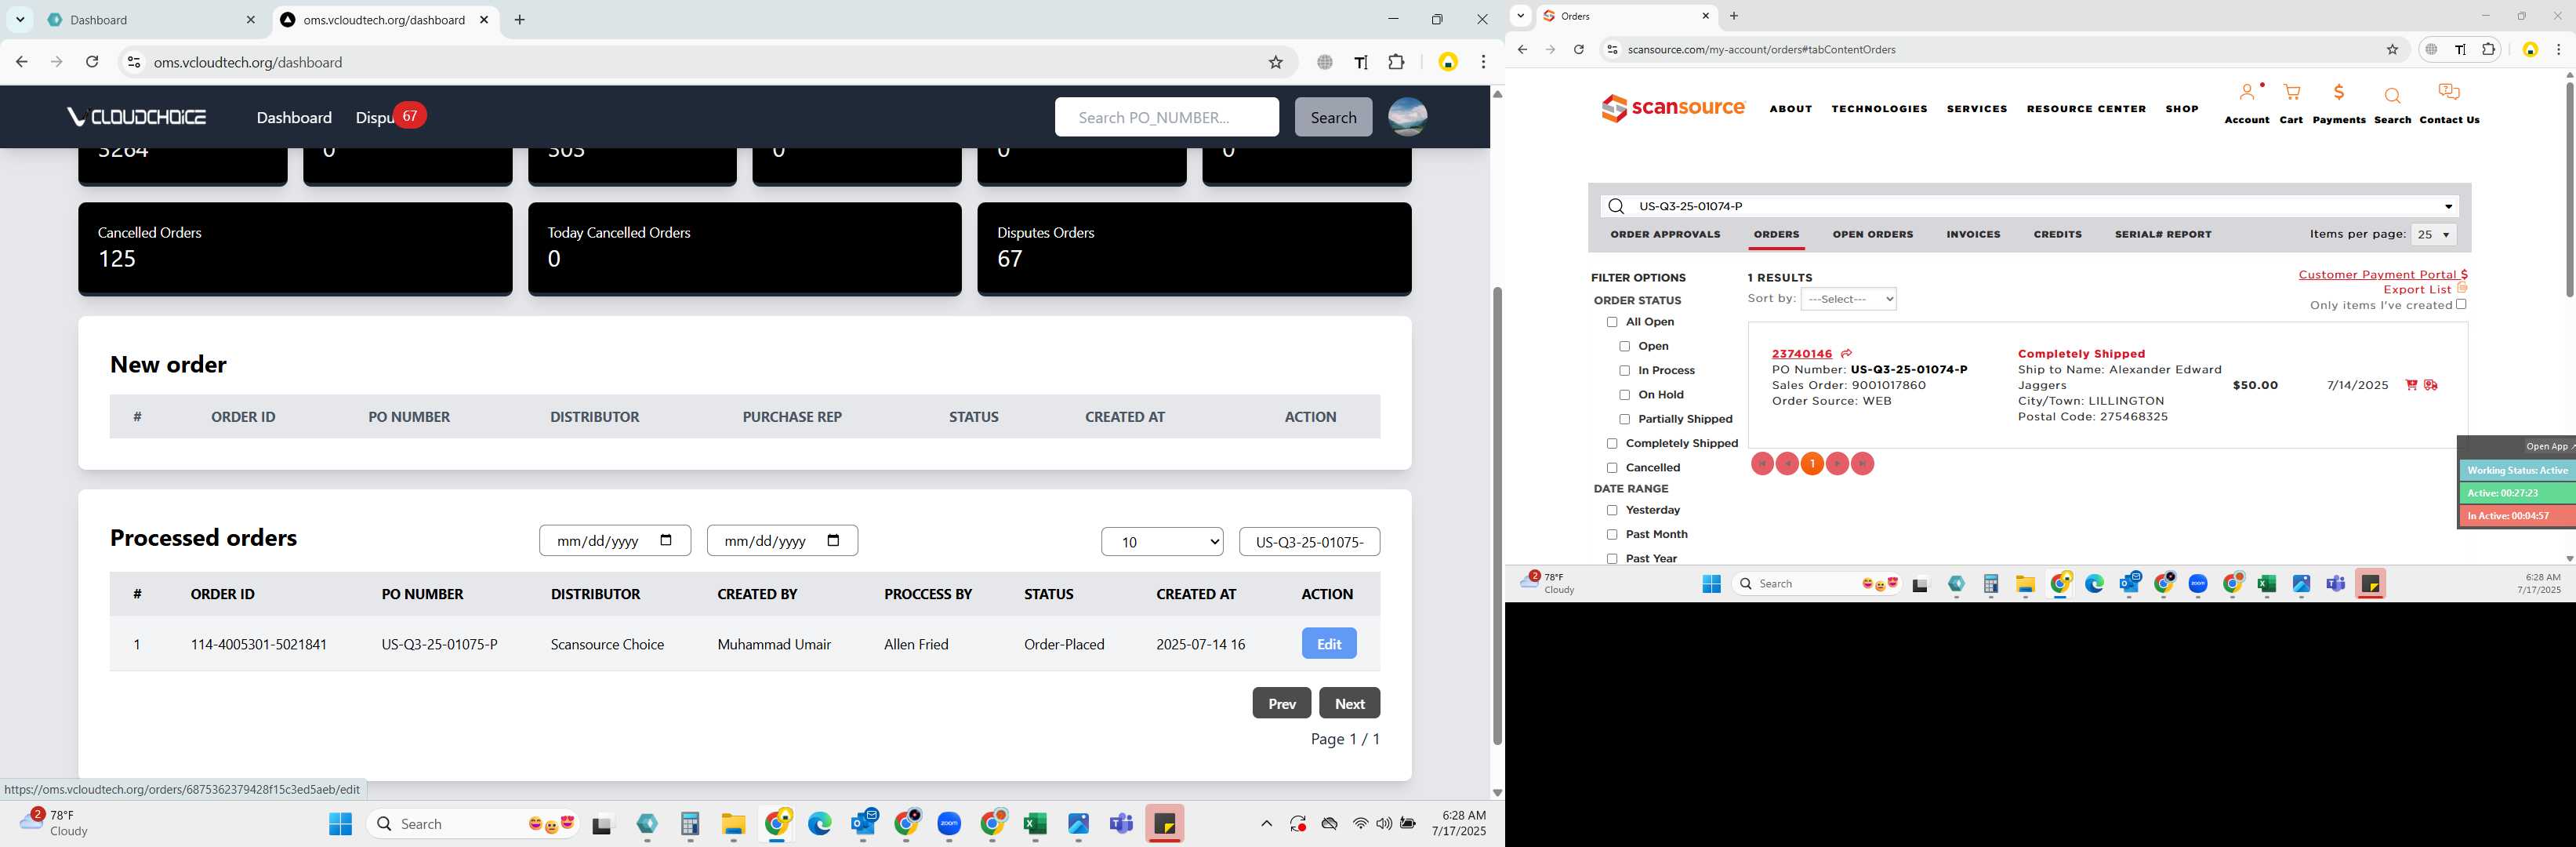Open Sort by ---Select--- dropdown

1848,299
